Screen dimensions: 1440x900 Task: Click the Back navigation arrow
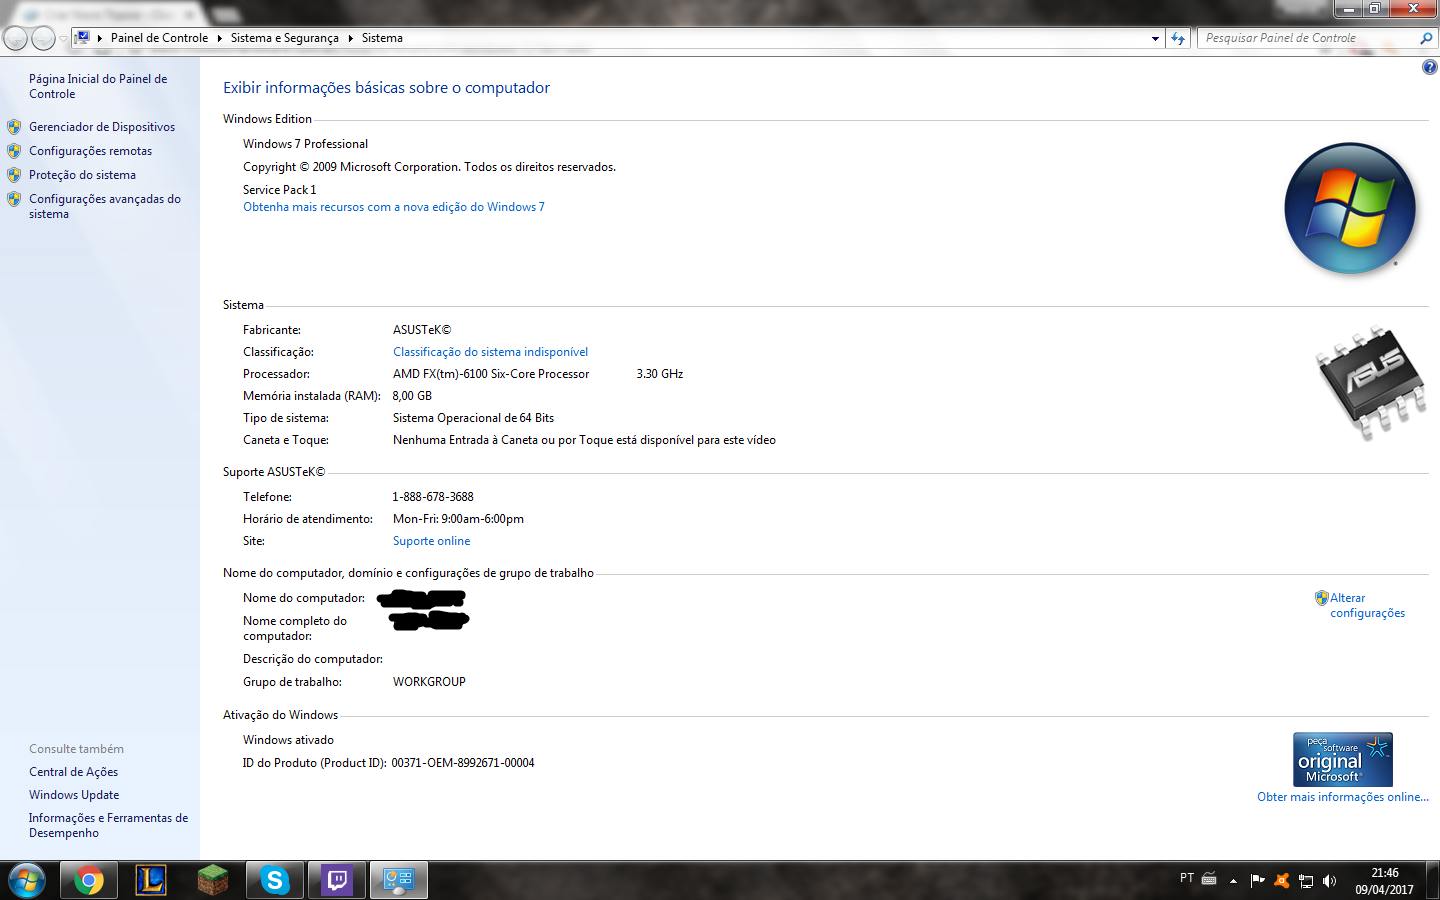15,38
